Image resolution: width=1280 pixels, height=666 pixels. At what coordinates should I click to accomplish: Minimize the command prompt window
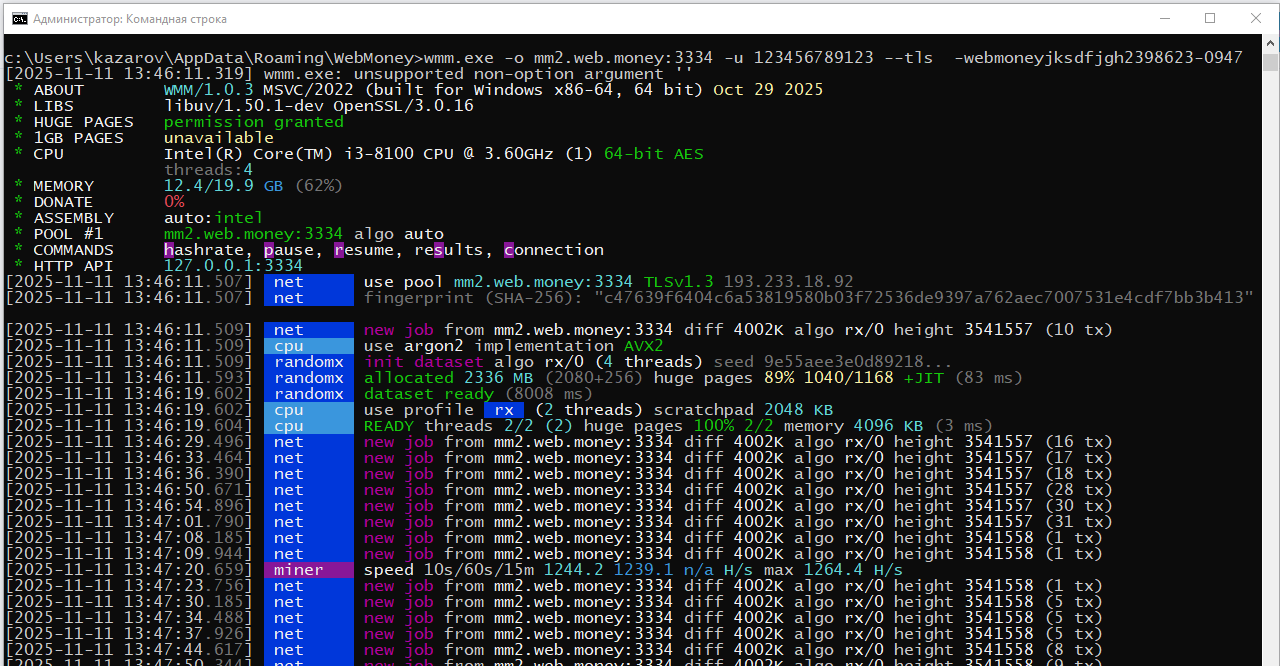tap(1164, 19)
